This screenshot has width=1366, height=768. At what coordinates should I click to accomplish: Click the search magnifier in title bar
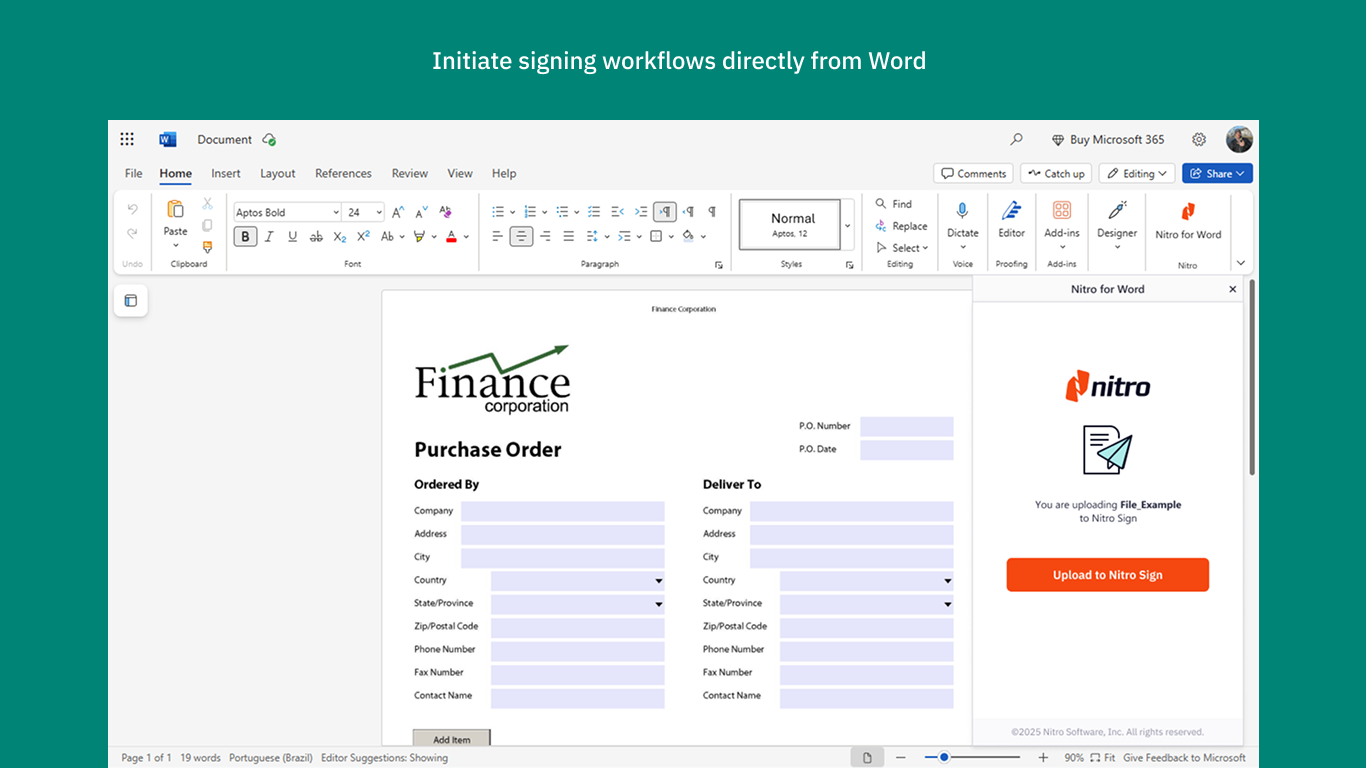(x=1017, y=139)
